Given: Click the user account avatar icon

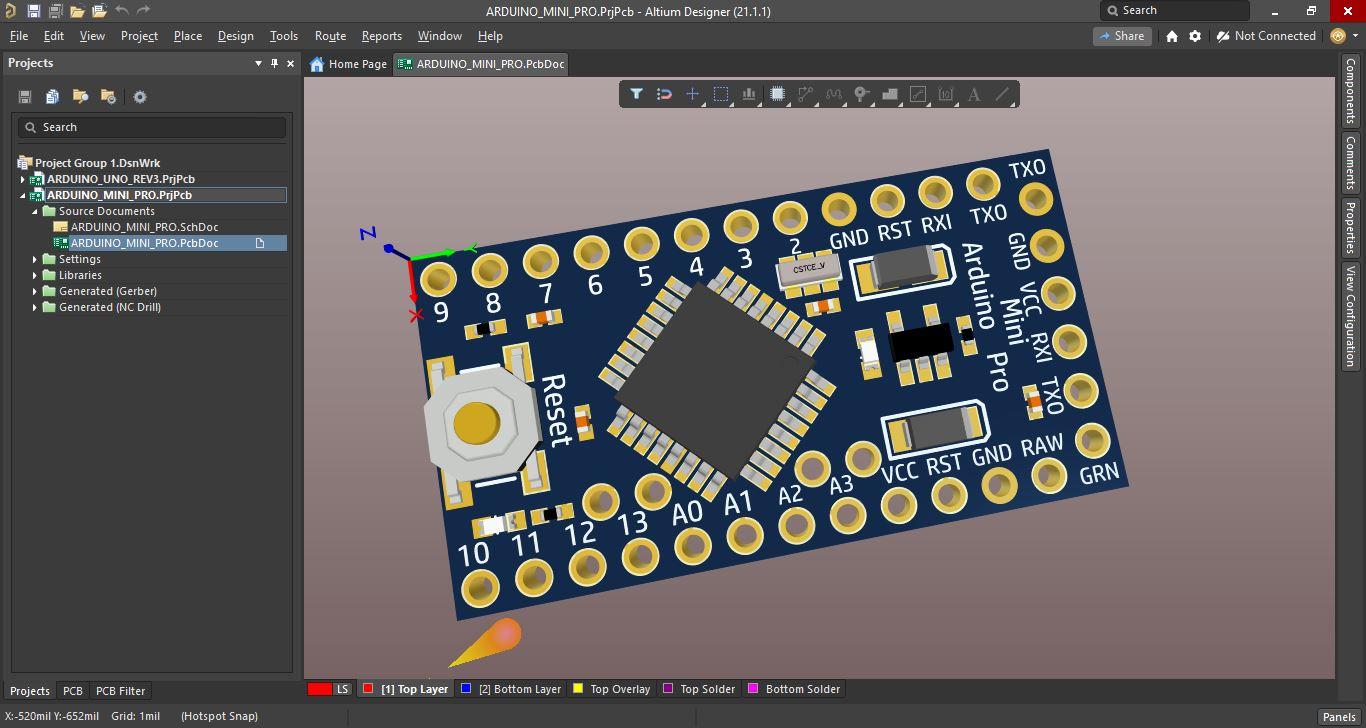Looking at the screenshot, I should tap(1339, 36).
